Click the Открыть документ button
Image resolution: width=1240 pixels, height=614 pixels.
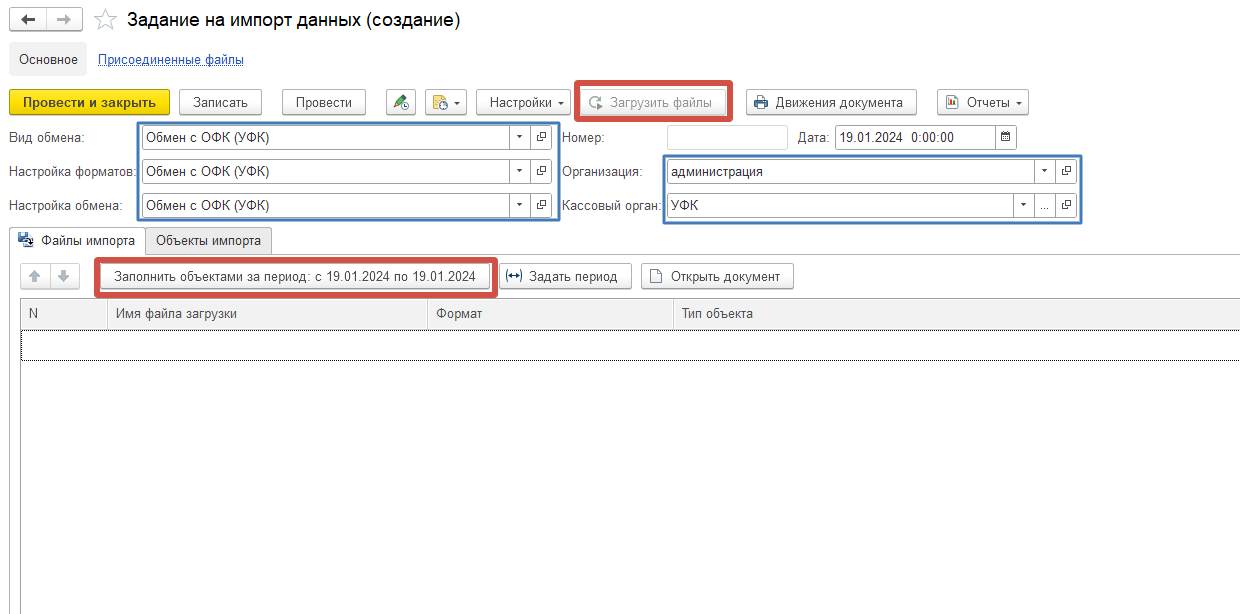click(x=718, y=277)
